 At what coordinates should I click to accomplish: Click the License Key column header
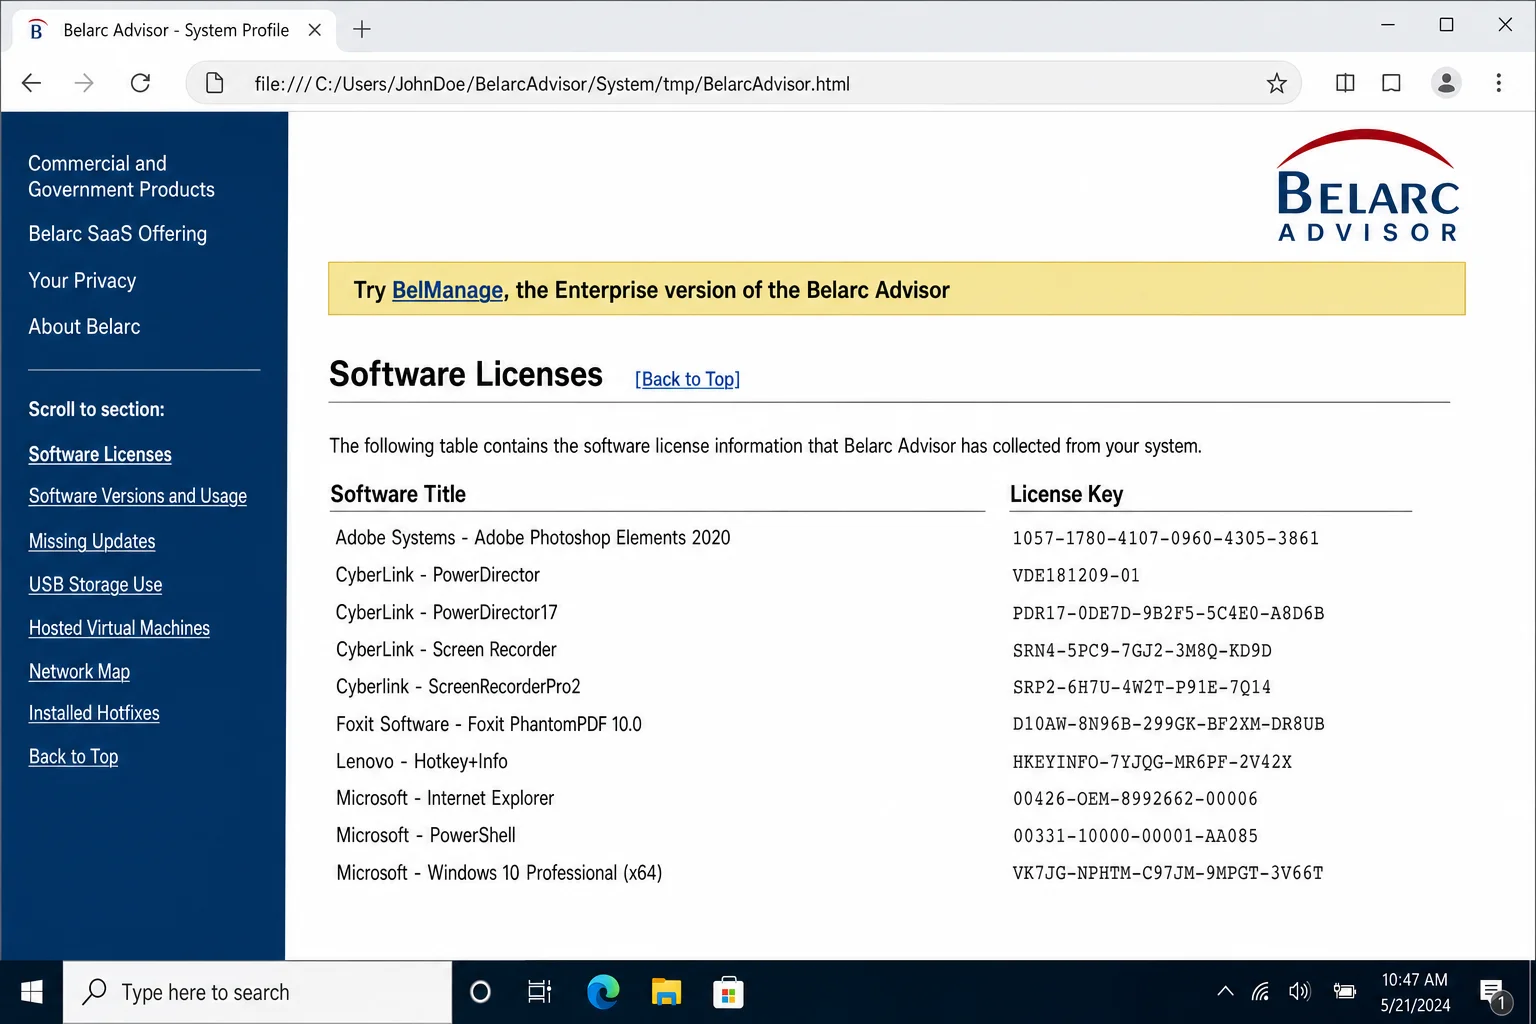point(1066,494)
